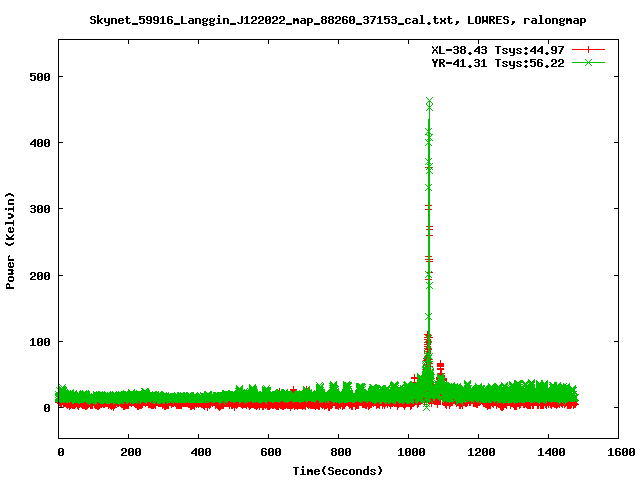640x480 pixels.
Task: Select the legend entry YR-41.31 Tsys:56.22
Action: click(498, 63)
